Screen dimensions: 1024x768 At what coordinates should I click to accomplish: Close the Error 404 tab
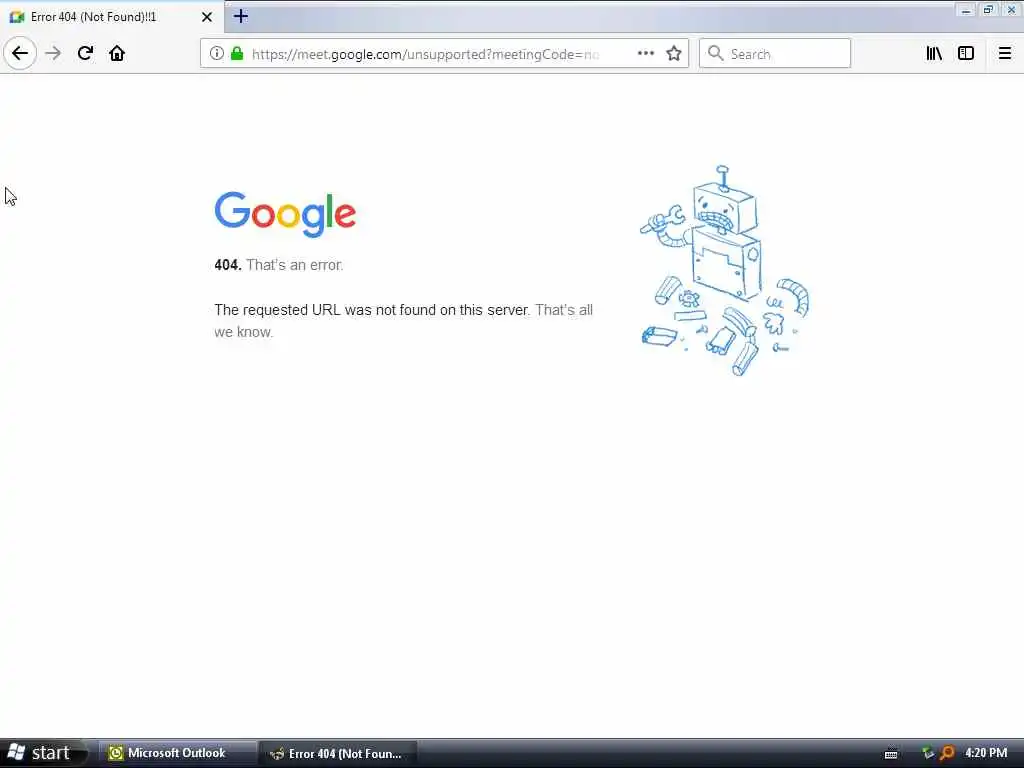pyautogui.click(x=207, y=17)
